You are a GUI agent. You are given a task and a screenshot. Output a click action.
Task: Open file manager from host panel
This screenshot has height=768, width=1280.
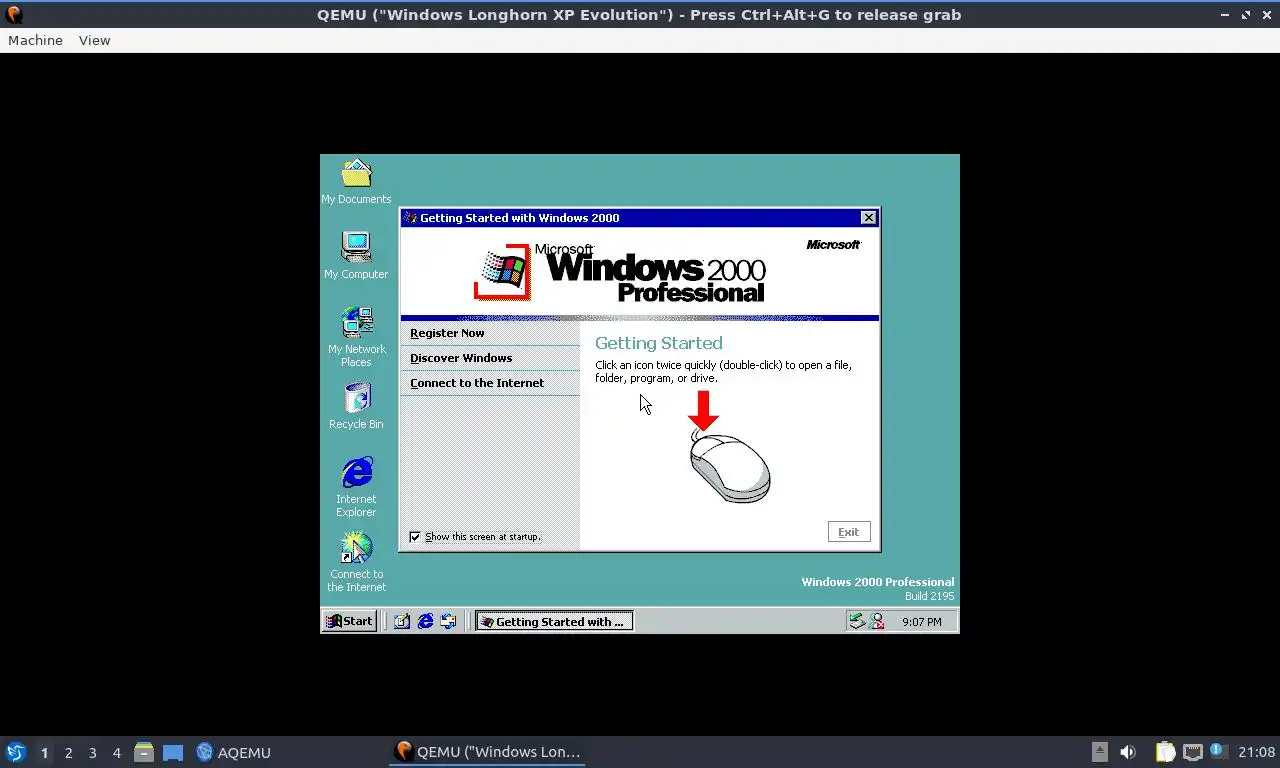click(x=144, y=752)
